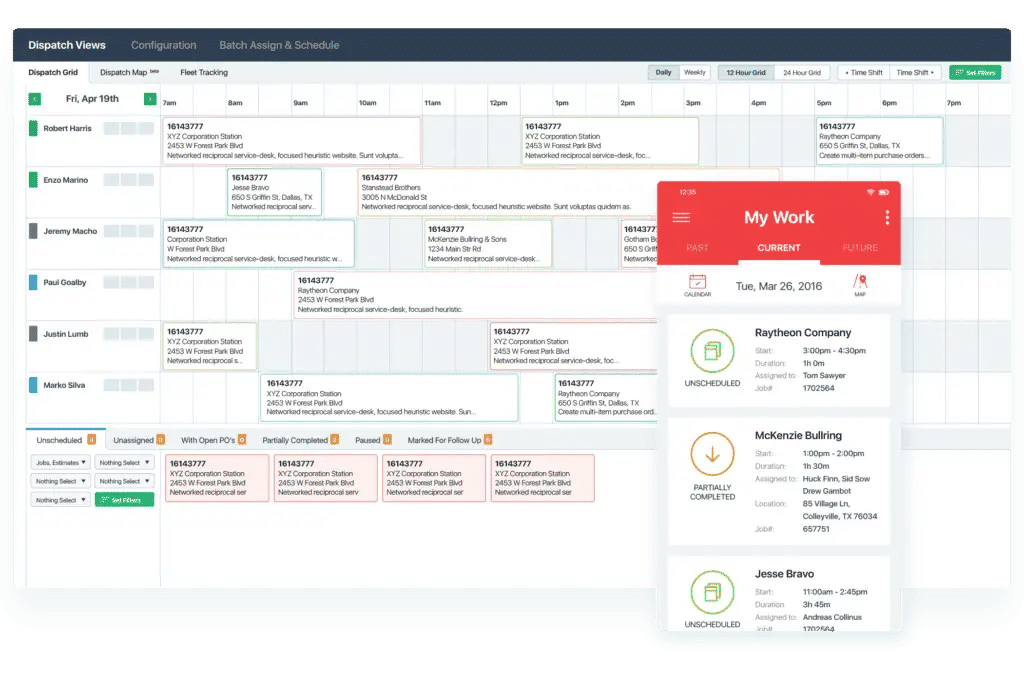
Task: Open Enzo Marino's Jesse Bravo job card
Action: [274, 192]
